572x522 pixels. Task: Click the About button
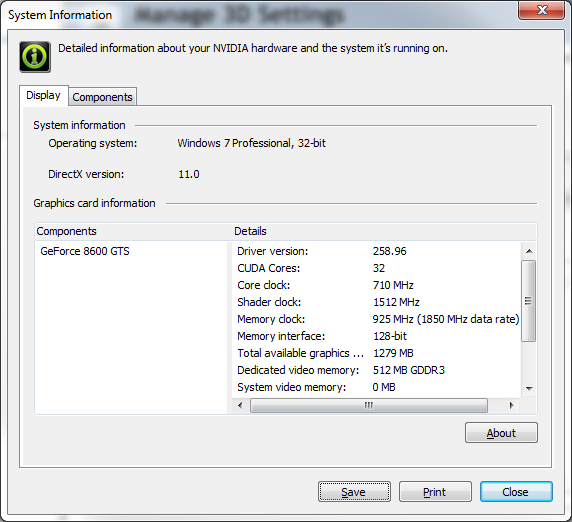coord(501,433)
